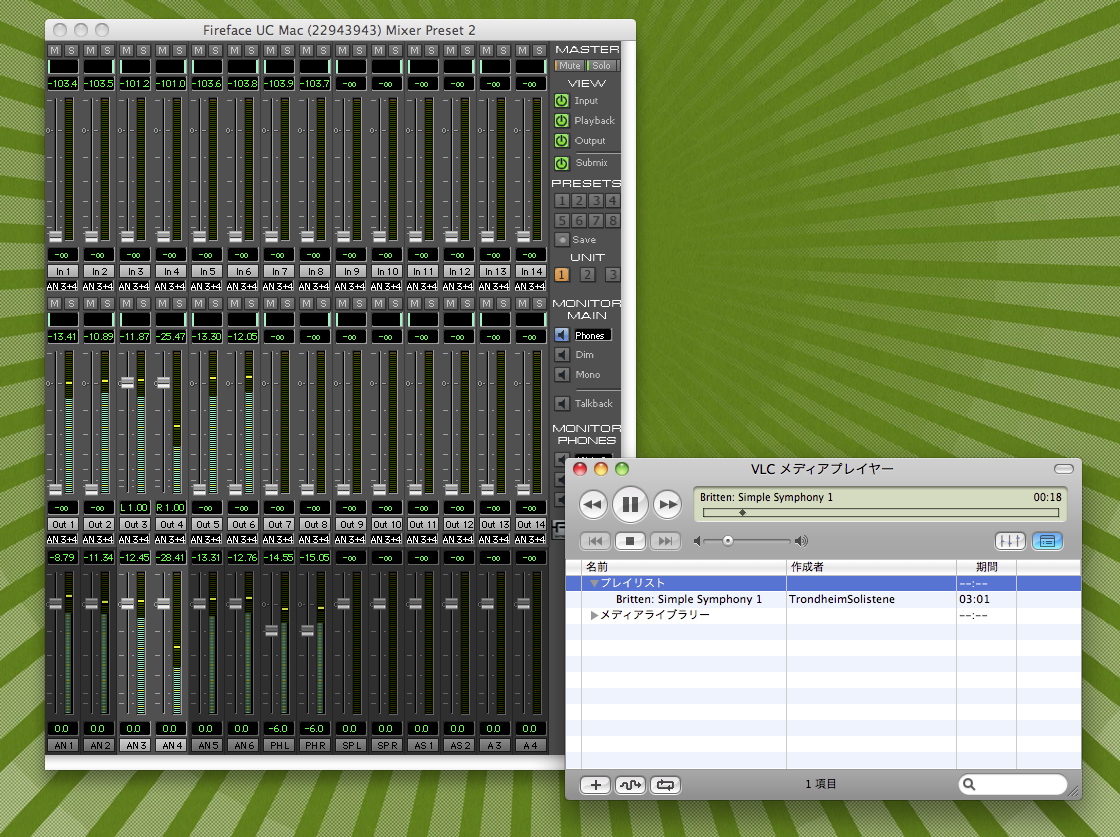Save the current mixer preset
This screenshot has width=1120, height=837.
click(x=562, y=240)
